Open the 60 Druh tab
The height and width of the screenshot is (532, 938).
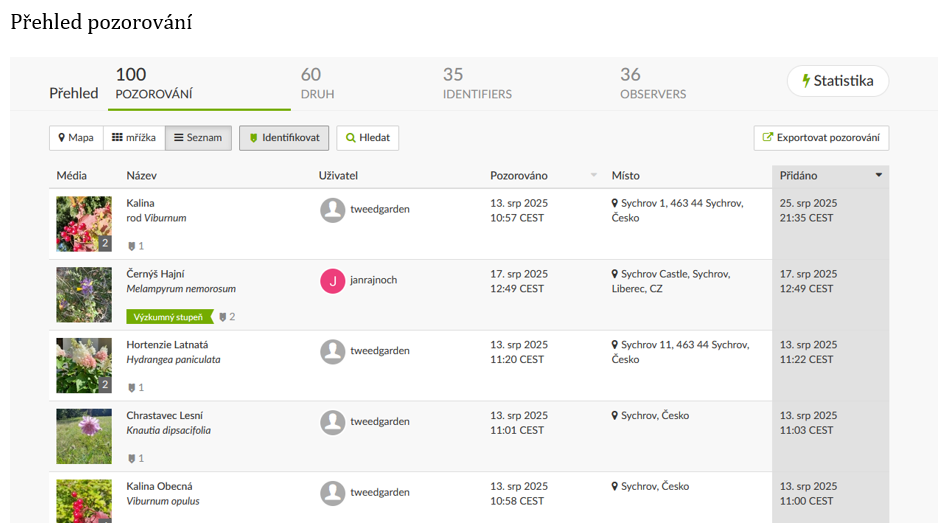click(317, 84)
